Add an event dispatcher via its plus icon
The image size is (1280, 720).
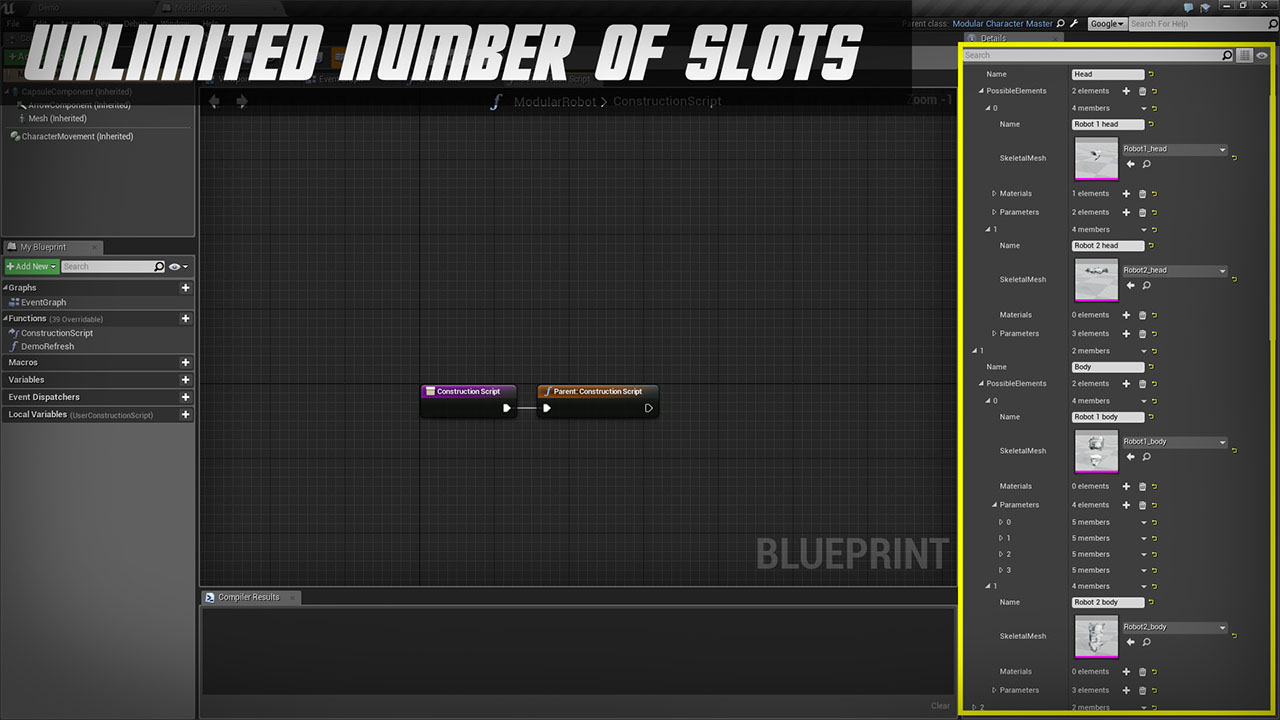(185, 397)
